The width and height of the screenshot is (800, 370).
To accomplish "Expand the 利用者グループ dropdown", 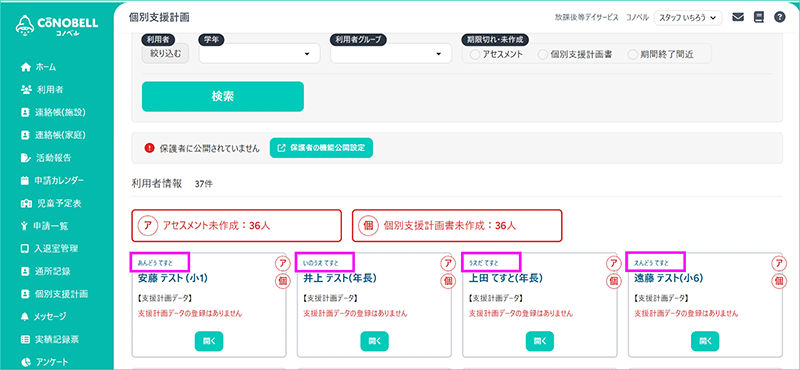I will coord(391,54).
